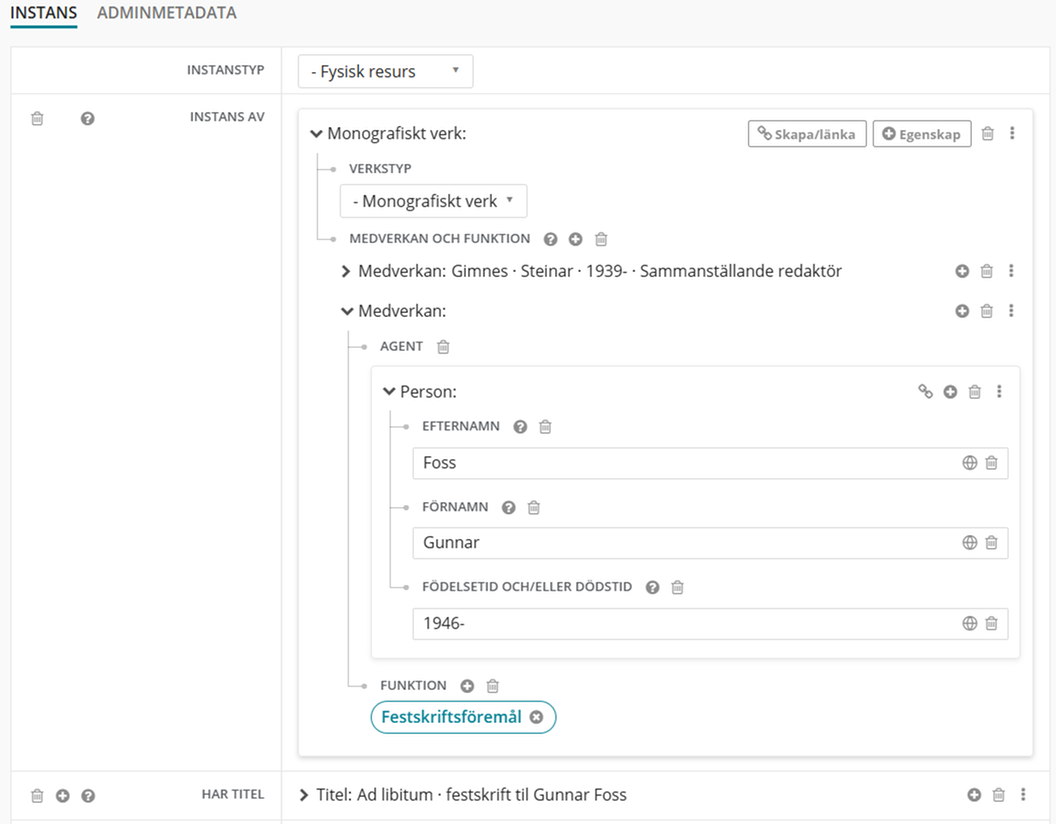Show help for FÖRNAMN
The width and height of the screenshot is (1056, 824).
(x=508, y=508)
